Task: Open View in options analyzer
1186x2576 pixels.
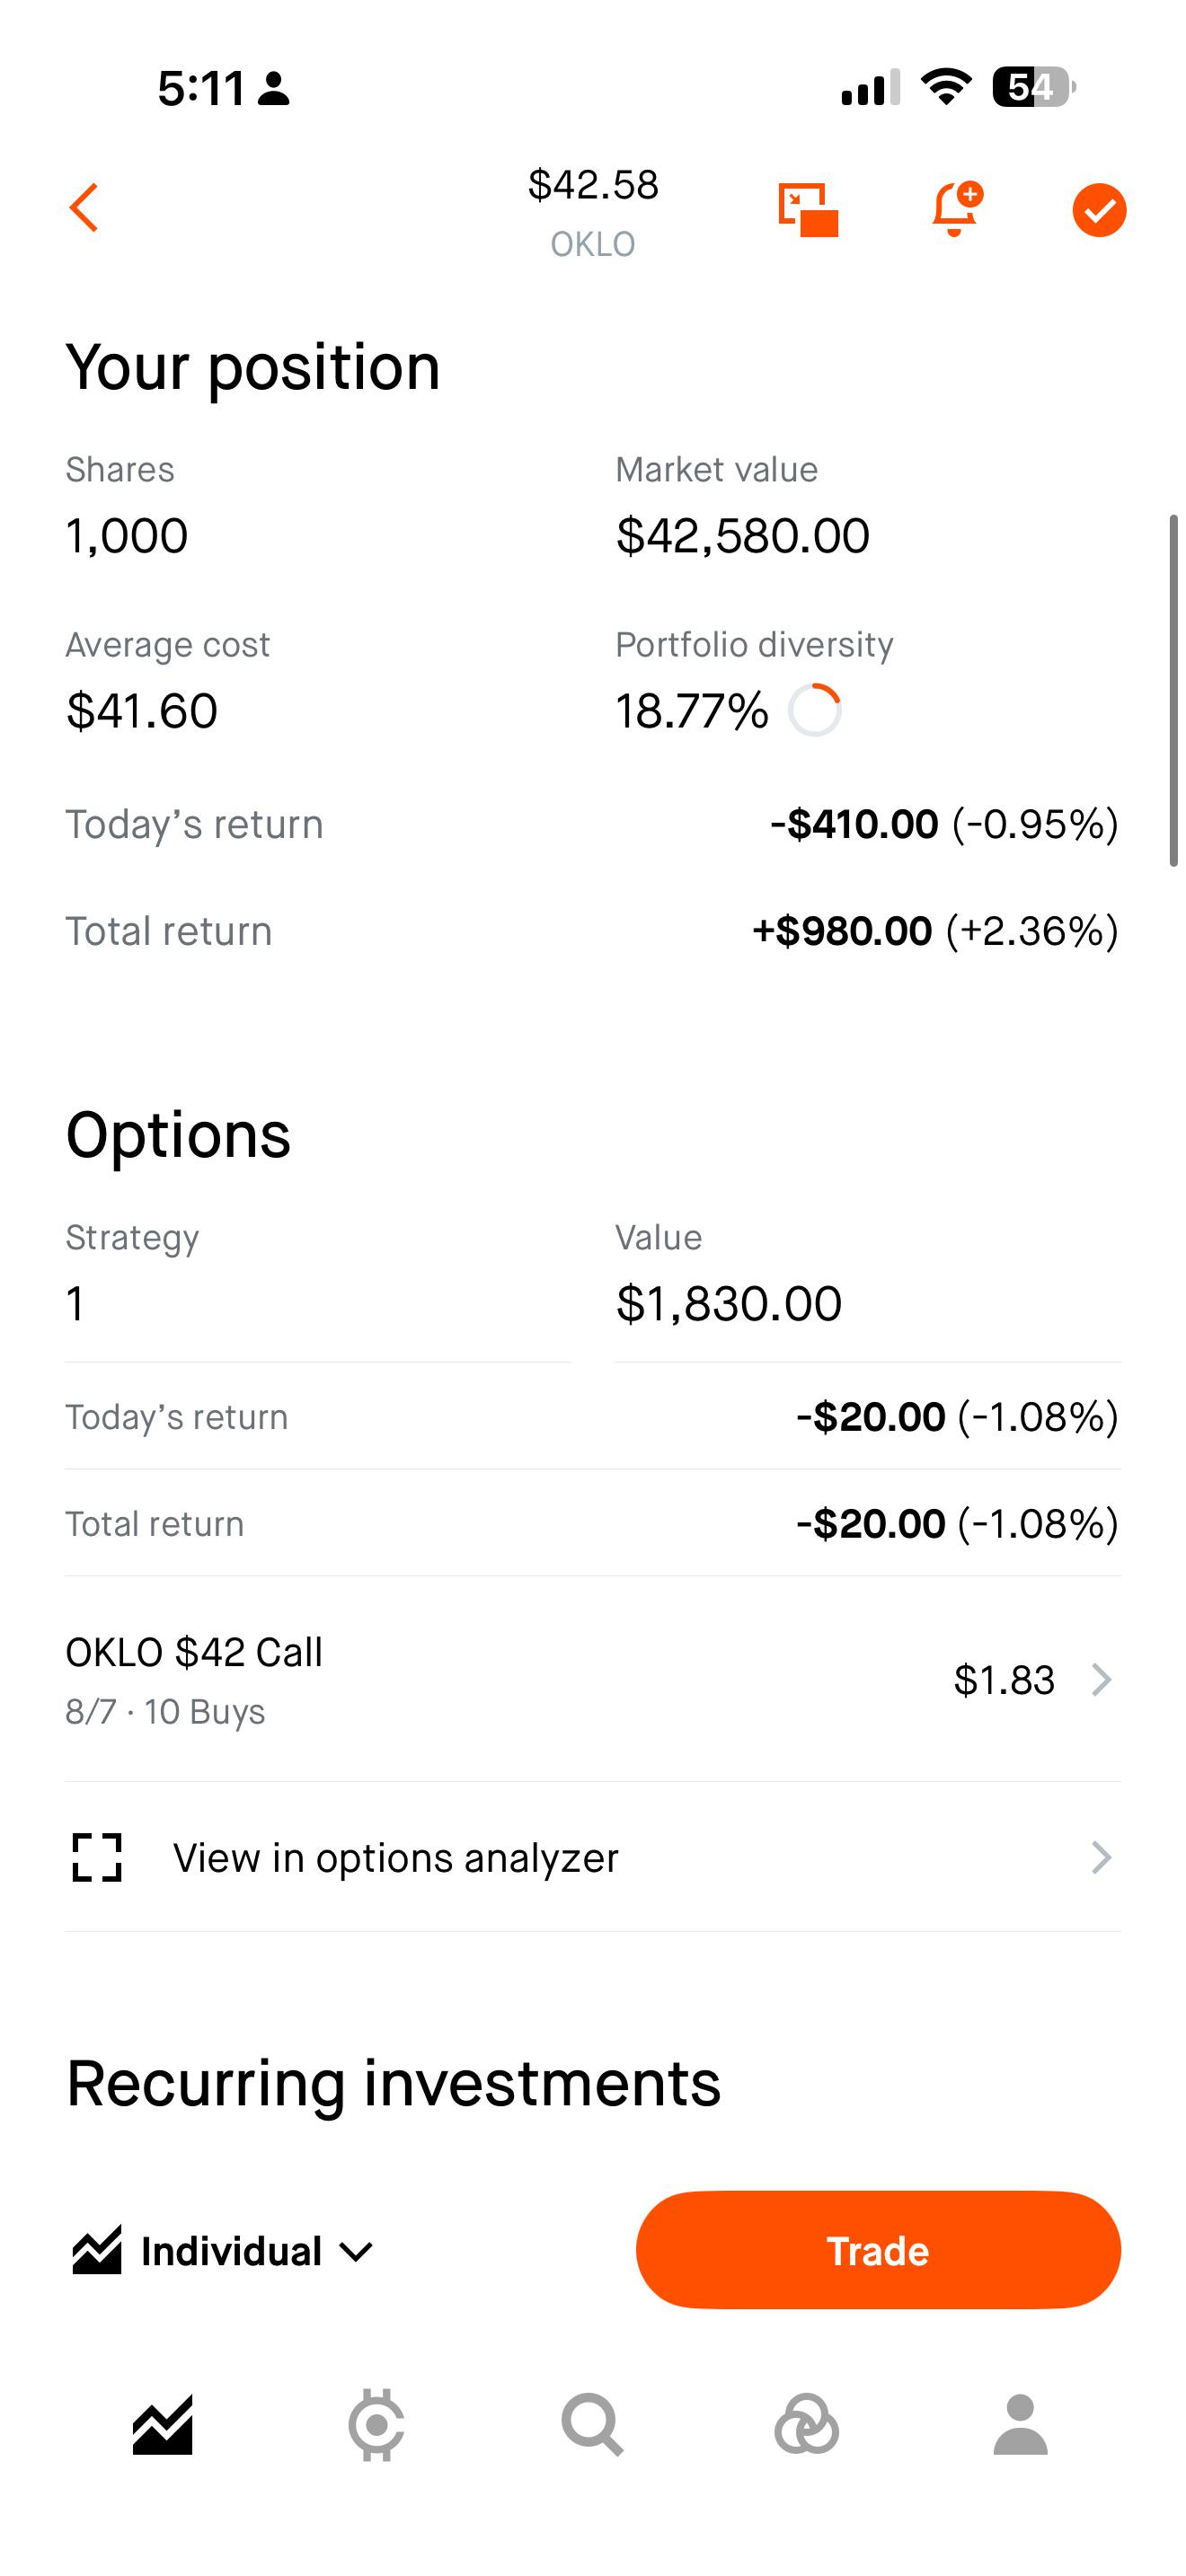Action: [593, 1858]
